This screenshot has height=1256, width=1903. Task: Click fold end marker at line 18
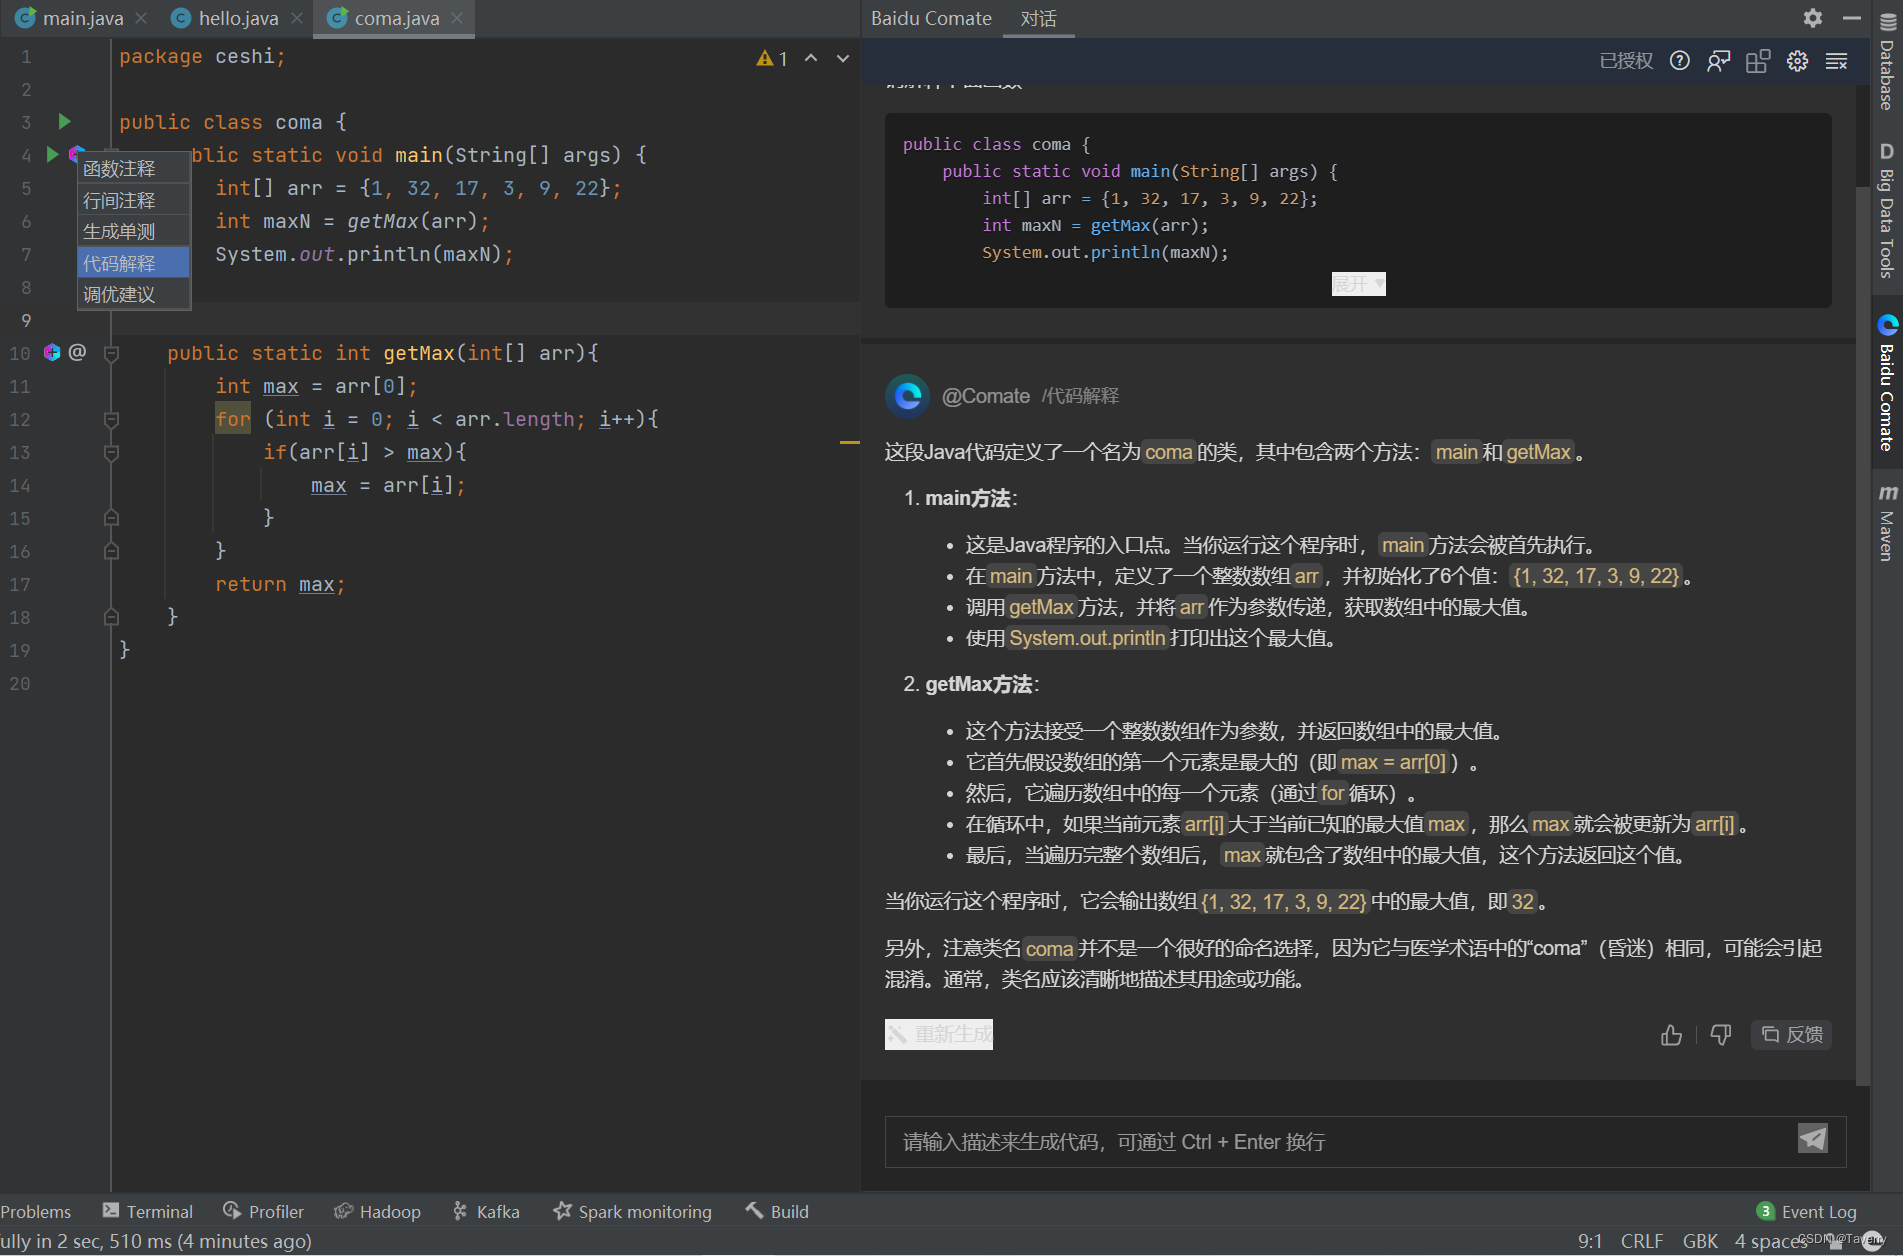[112, 617]
